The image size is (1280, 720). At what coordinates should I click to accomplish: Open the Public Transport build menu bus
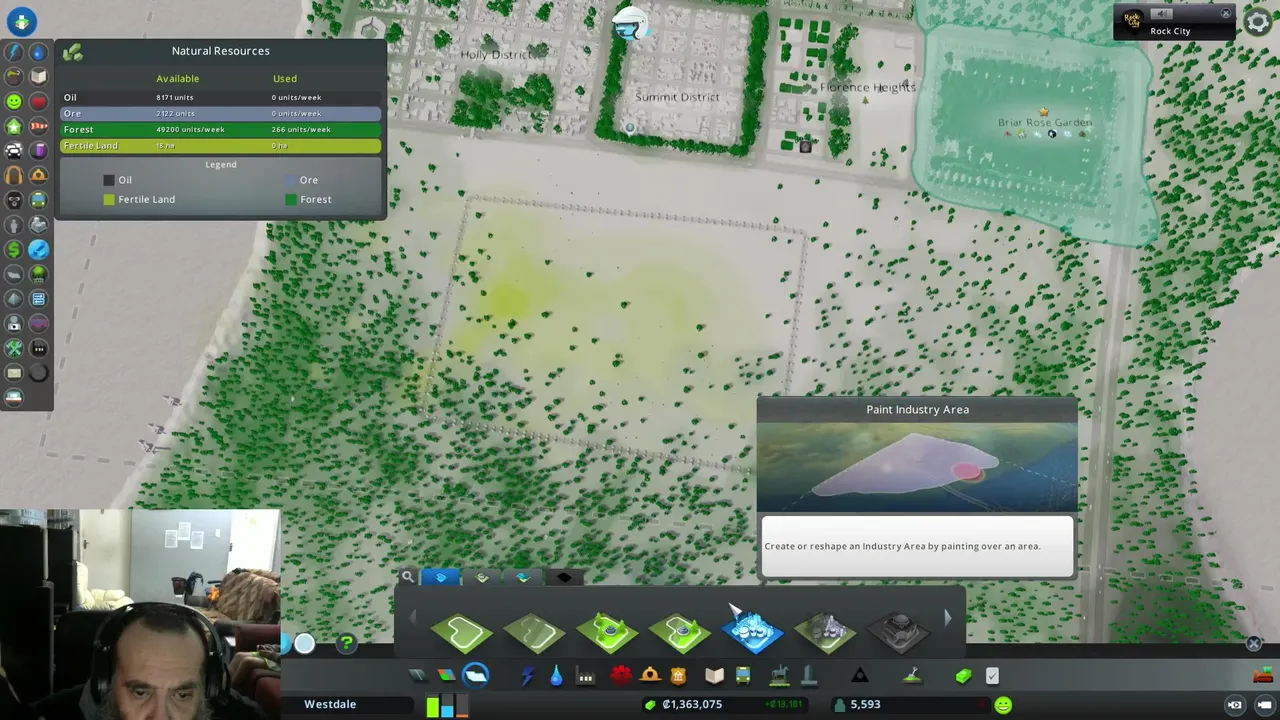[743, 676]
